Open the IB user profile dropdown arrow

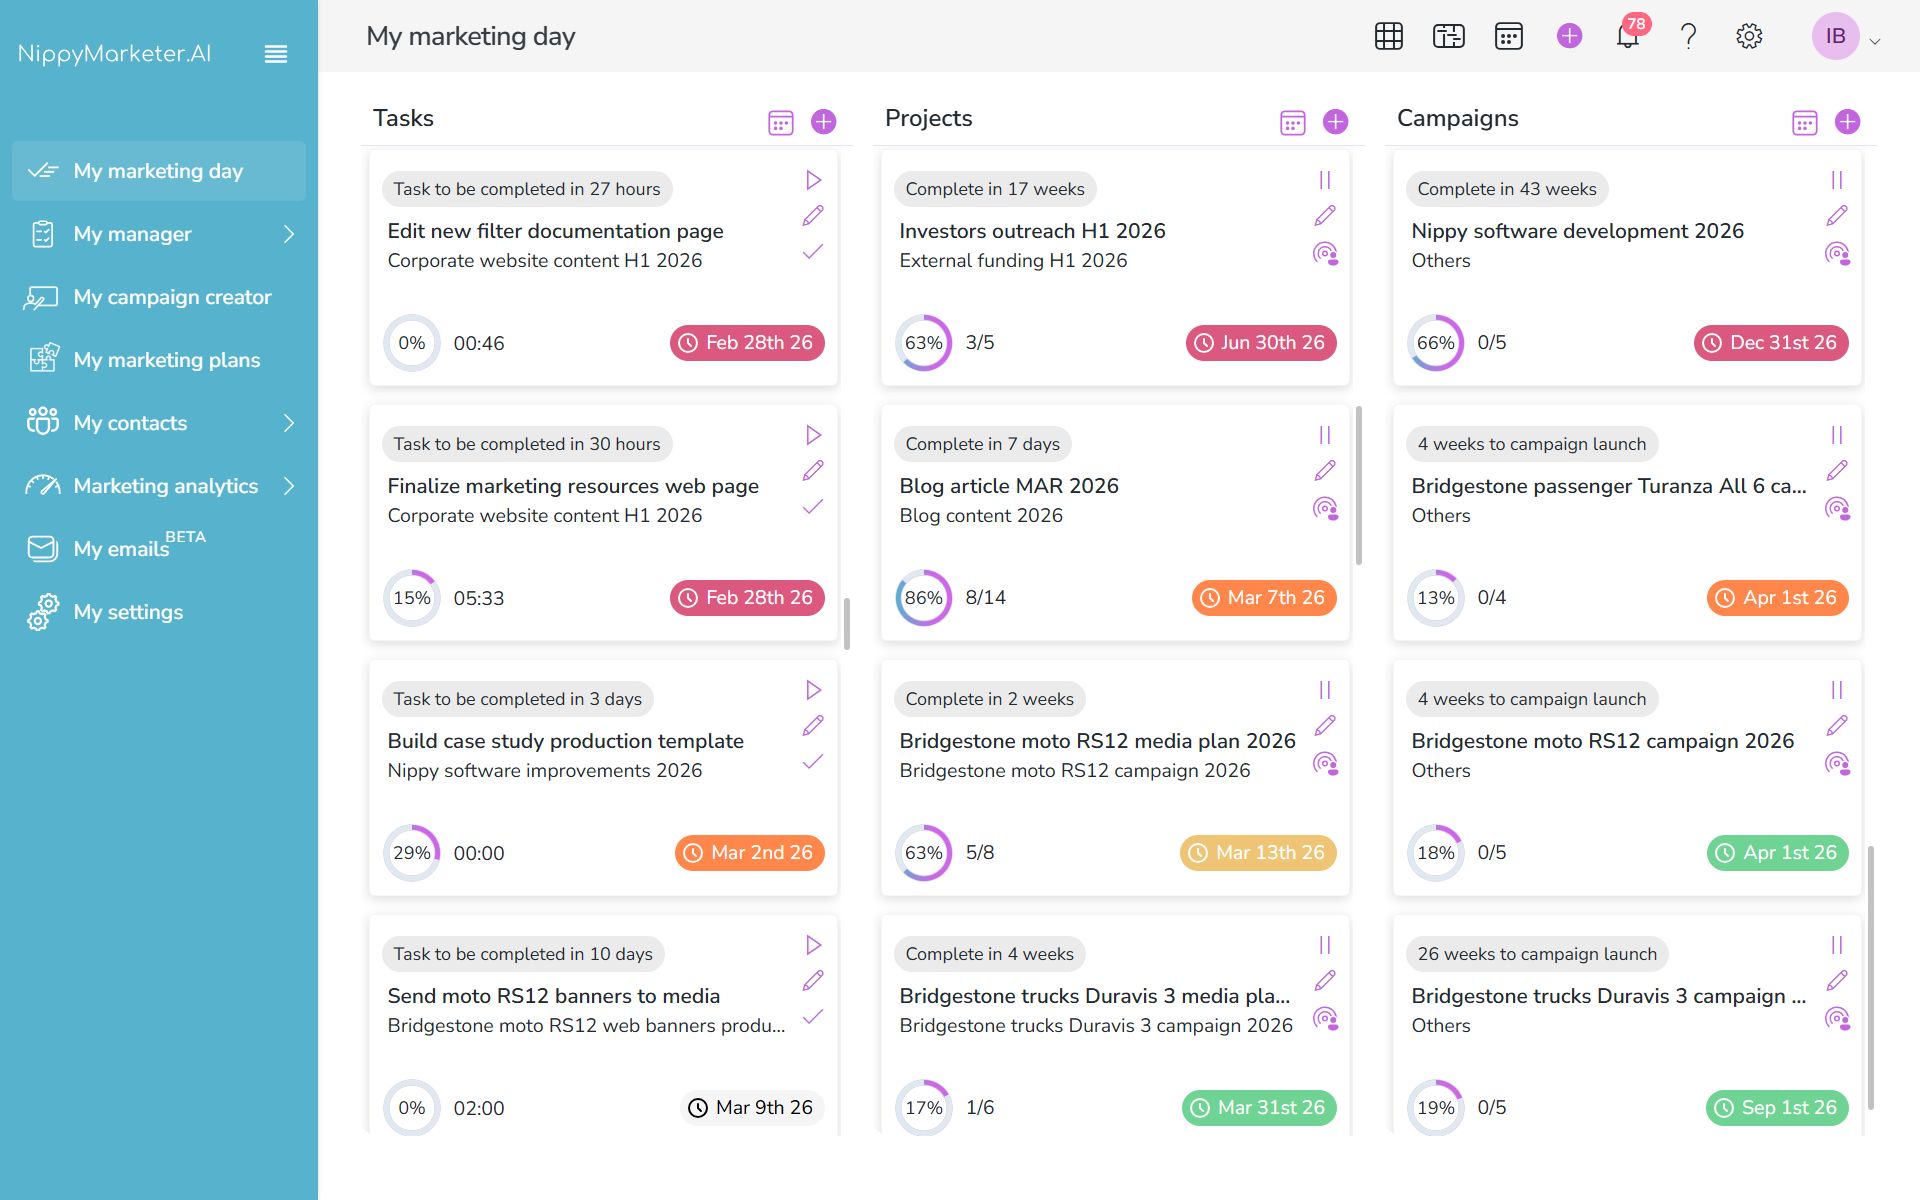point(1875,41)
